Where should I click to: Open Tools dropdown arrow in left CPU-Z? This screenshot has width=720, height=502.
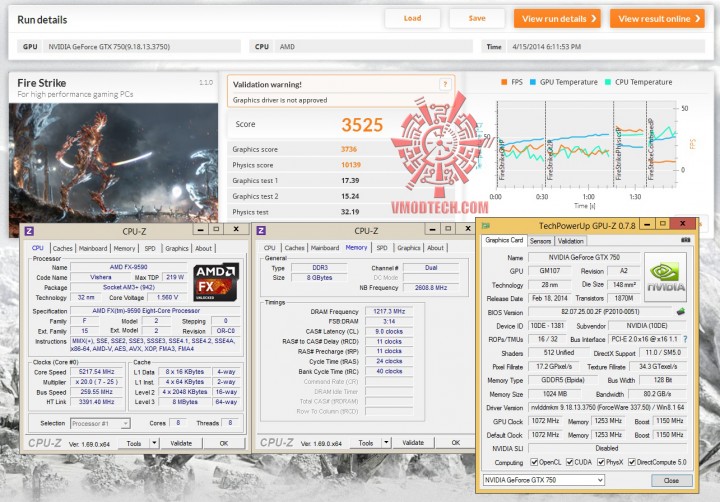(x=155, y=443)
